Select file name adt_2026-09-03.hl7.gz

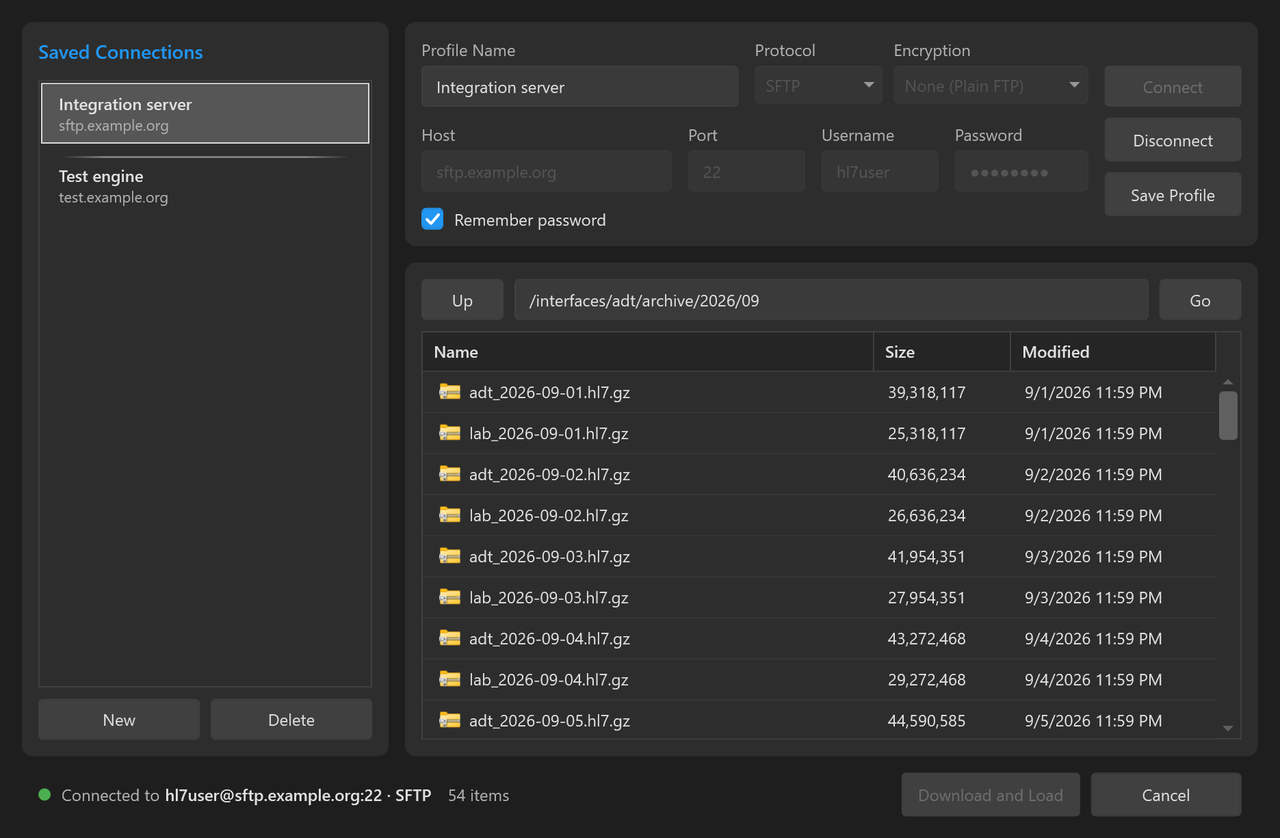click(x=549, y=557)
